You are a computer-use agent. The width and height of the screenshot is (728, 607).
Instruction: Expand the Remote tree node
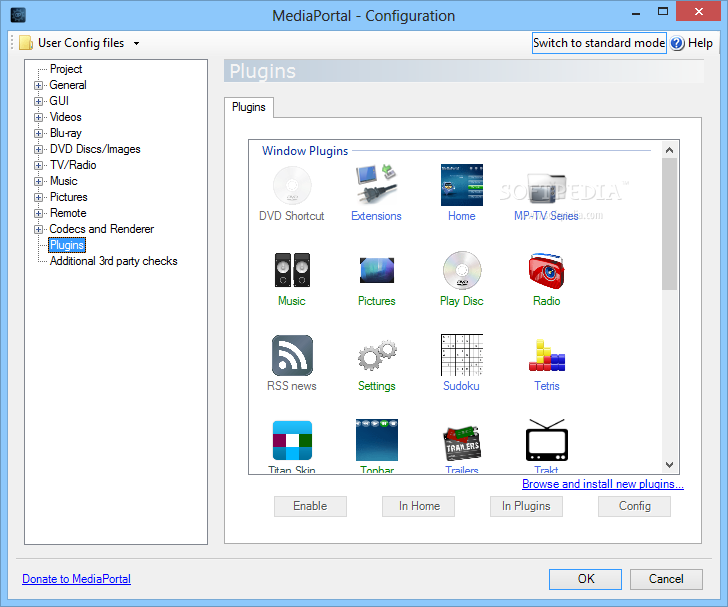(39, 213)
